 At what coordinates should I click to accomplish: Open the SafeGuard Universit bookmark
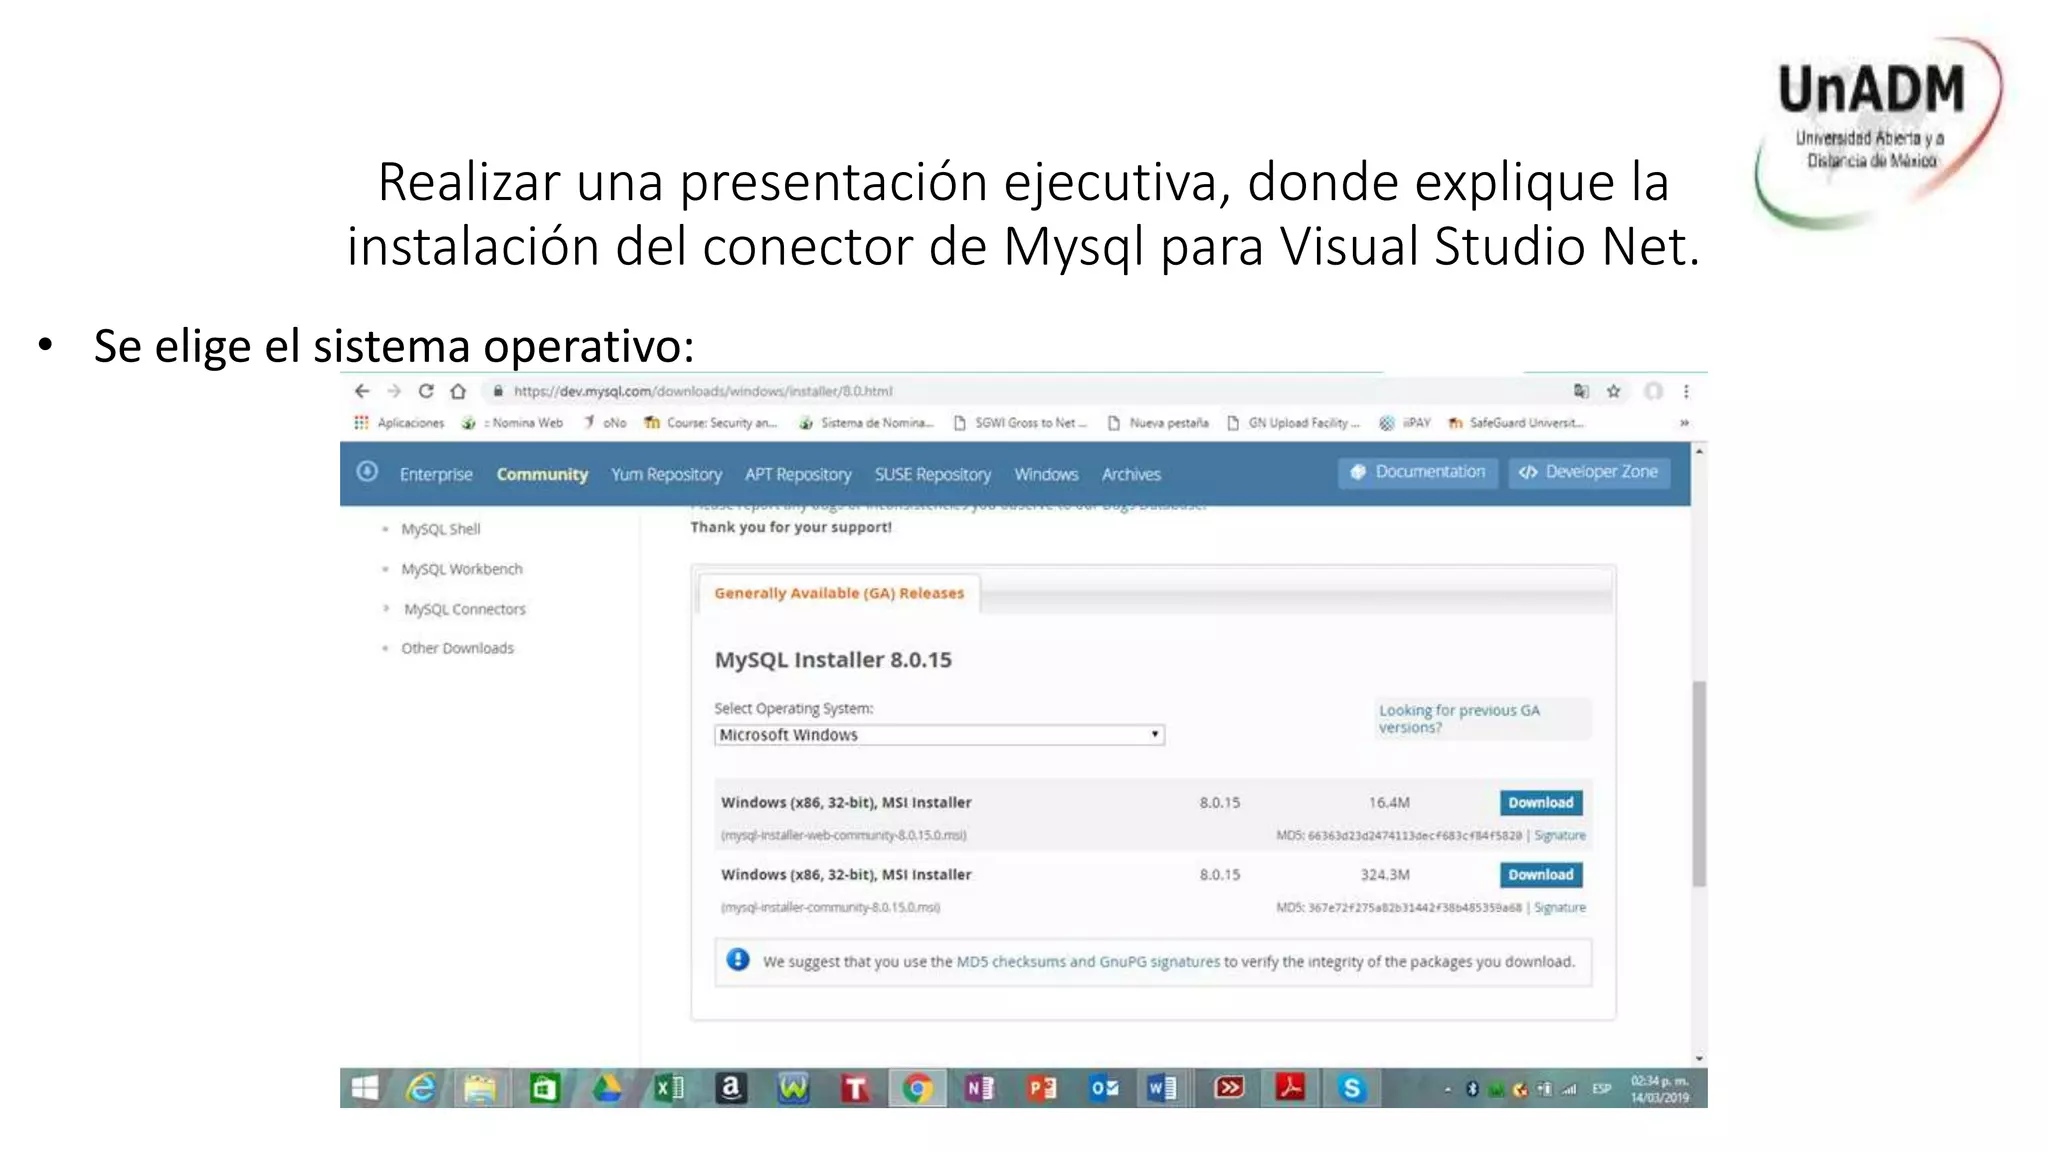1516,423
